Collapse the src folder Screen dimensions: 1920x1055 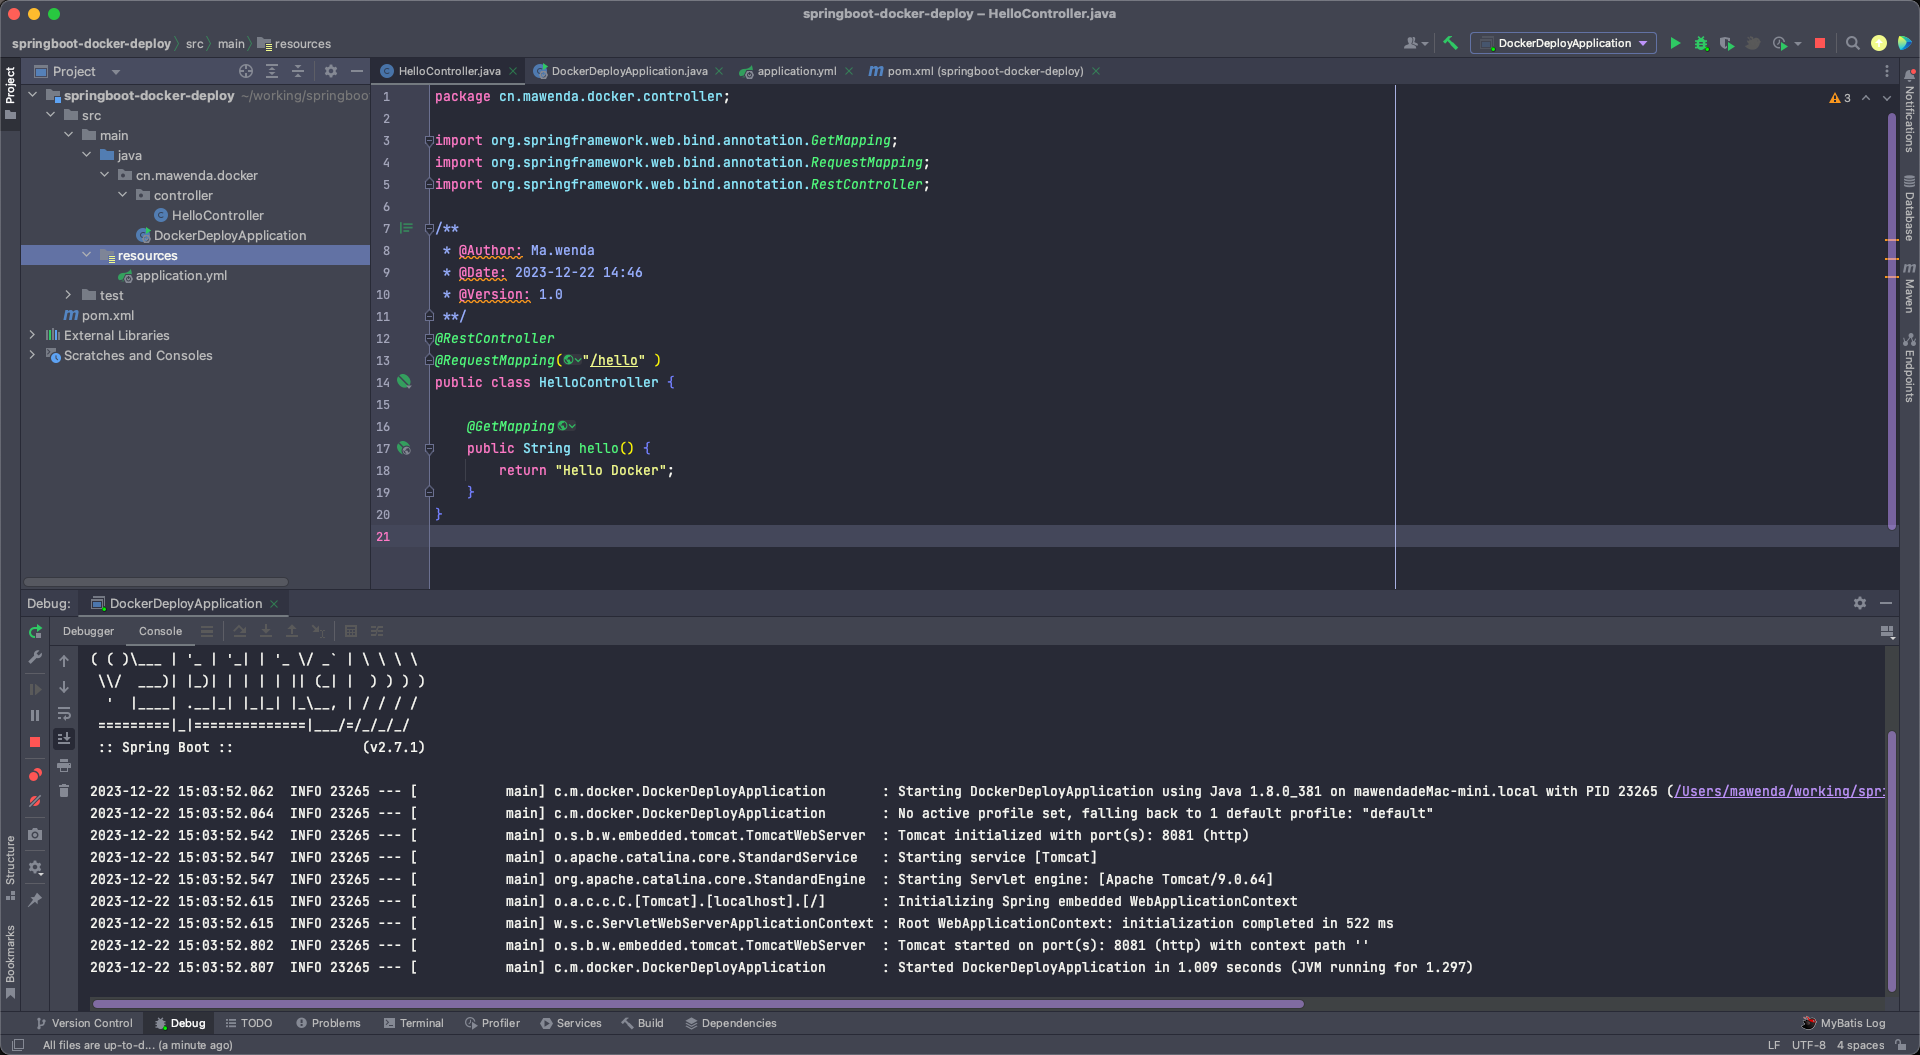pos(51,115)
